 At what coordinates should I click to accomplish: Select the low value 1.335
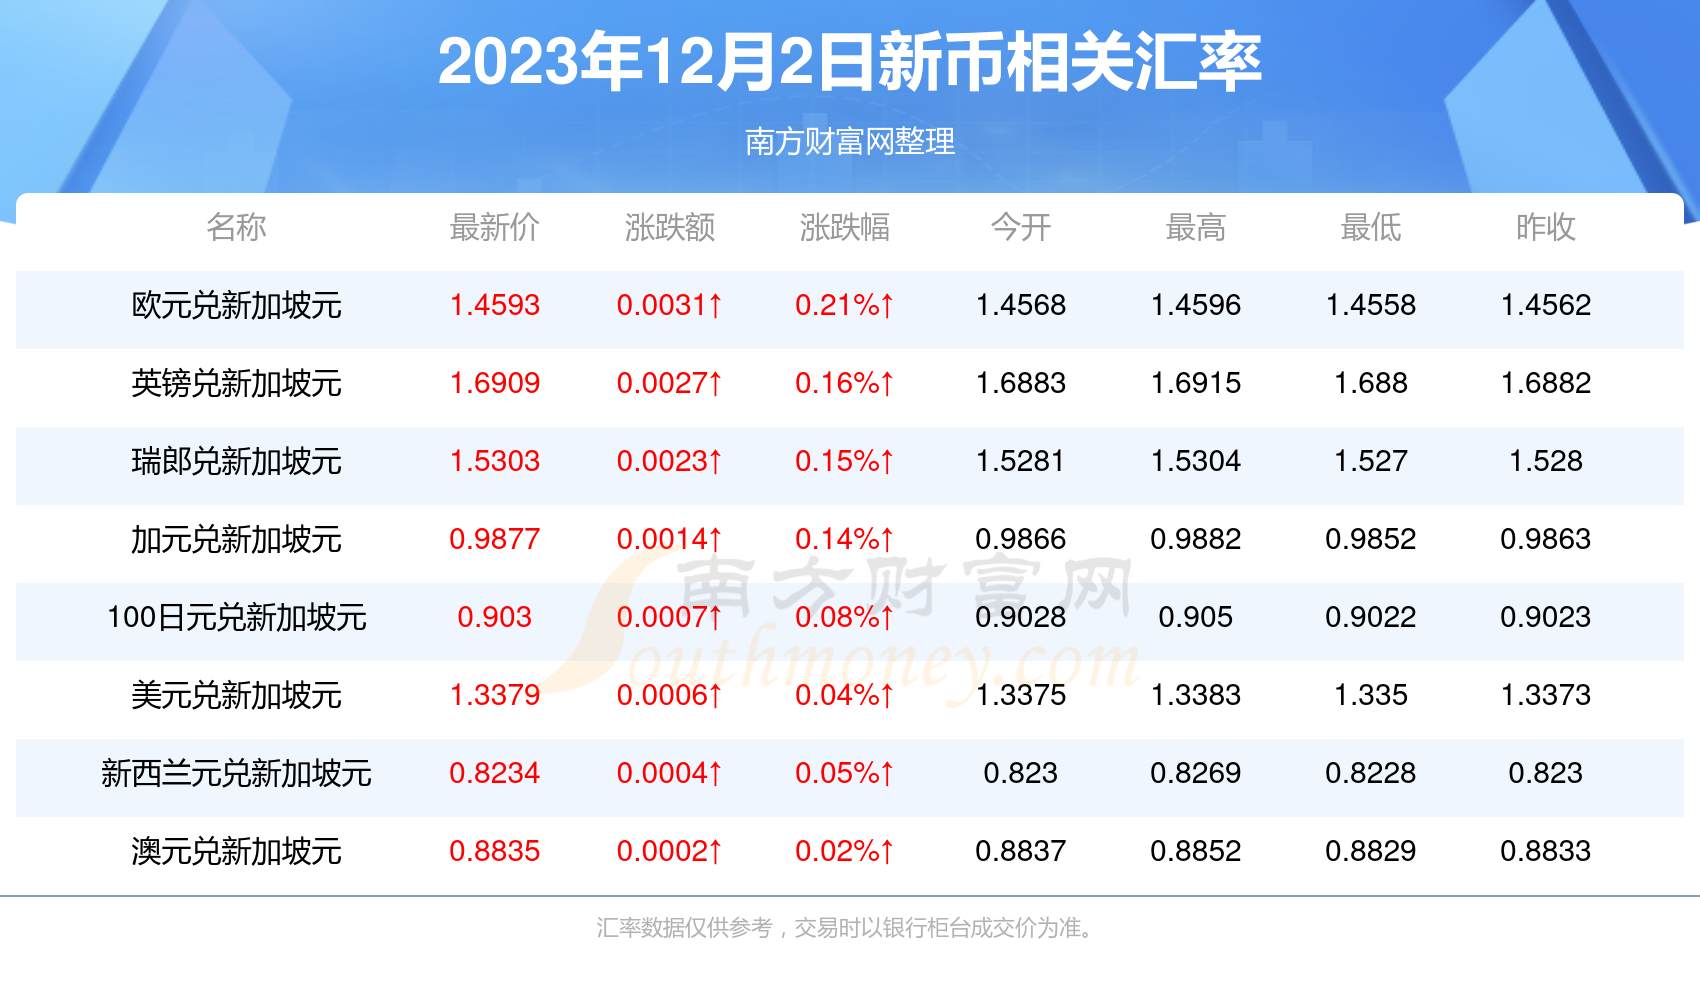pyautogui.click(x=1371, y=695)
